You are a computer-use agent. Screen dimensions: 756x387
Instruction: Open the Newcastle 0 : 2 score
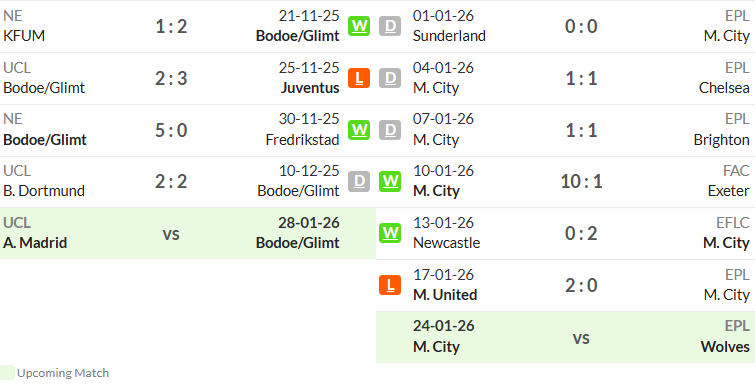pos(581,233)
